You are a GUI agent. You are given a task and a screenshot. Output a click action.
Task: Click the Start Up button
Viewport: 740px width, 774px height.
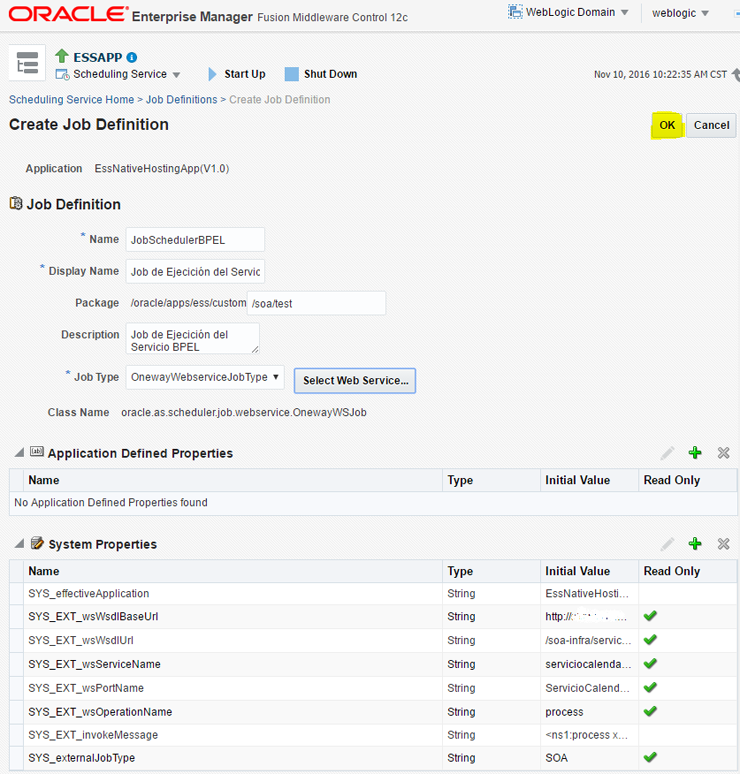(236, 74)
